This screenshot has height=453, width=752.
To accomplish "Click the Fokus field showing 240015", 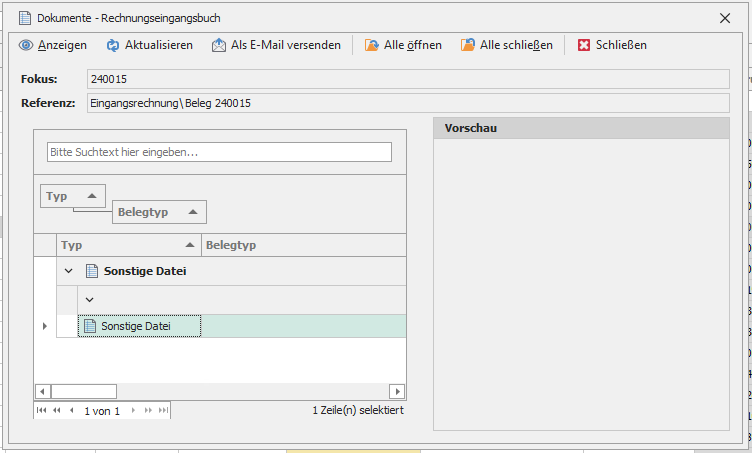I will (x=407, y=79).
